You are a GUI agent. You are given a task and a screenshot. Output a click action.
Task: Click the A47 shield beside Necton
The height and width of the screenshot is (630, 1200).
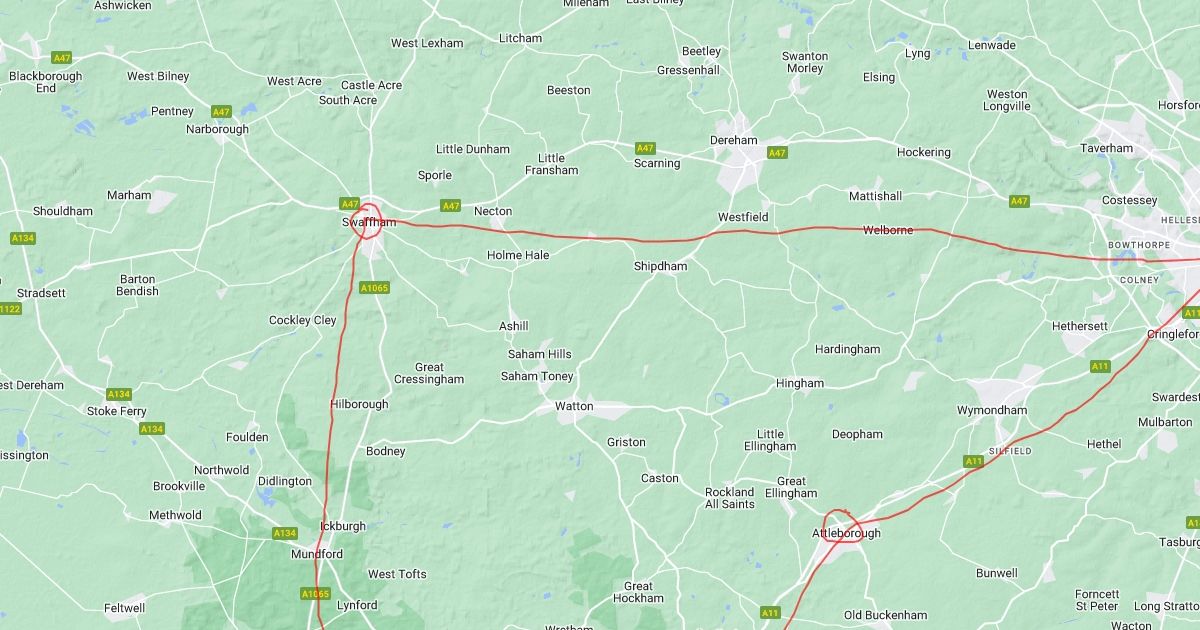coord(451,206)
